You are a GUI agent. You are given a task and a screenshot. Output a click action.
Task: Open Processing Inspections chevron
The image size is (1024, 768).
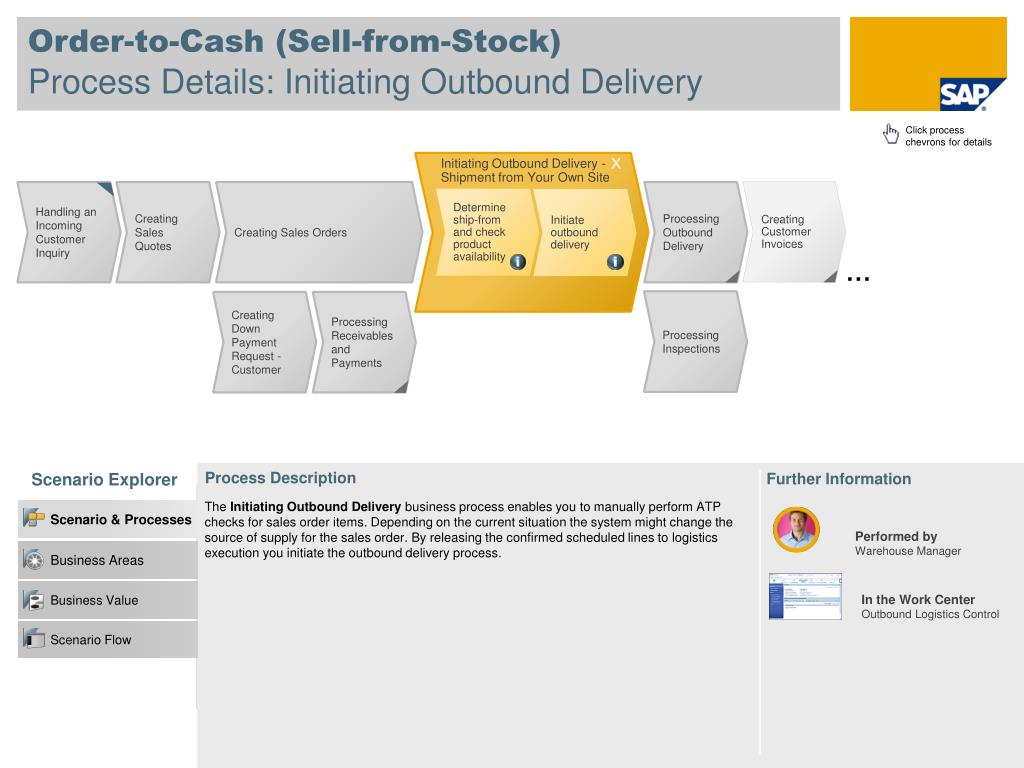point(695,342)
